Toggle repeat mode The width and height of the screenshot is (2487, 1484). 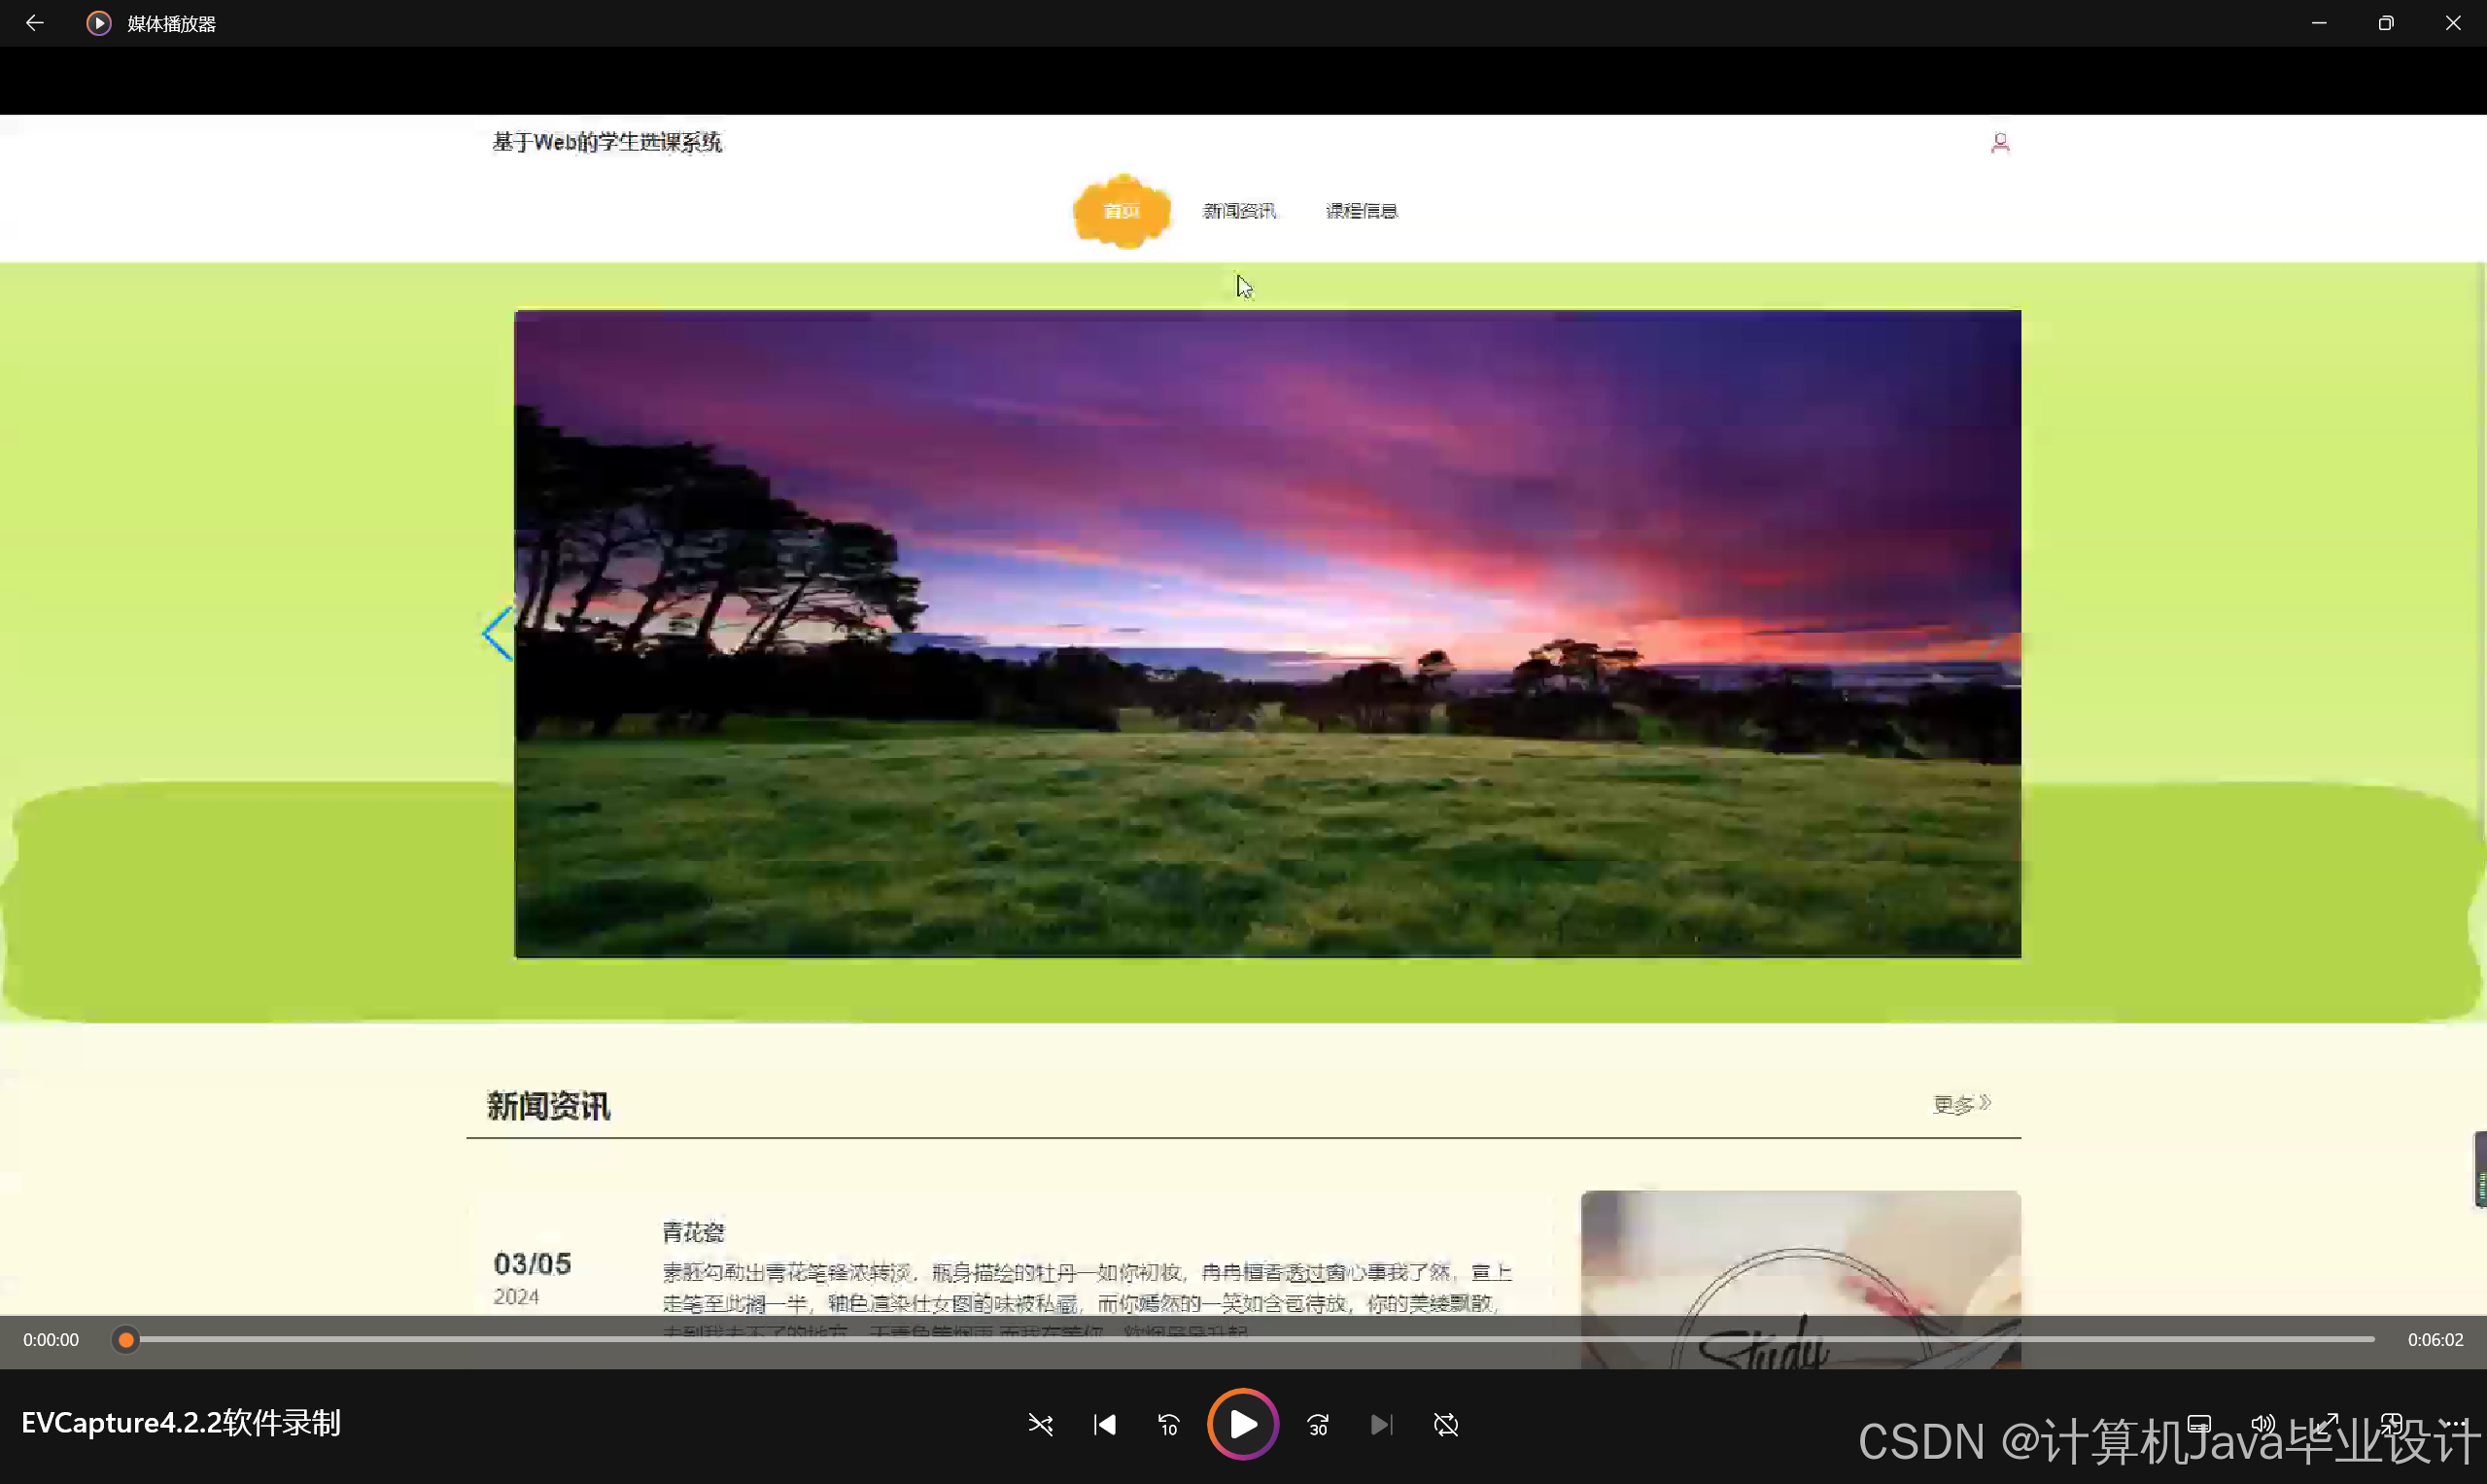click(1446, 1424)
